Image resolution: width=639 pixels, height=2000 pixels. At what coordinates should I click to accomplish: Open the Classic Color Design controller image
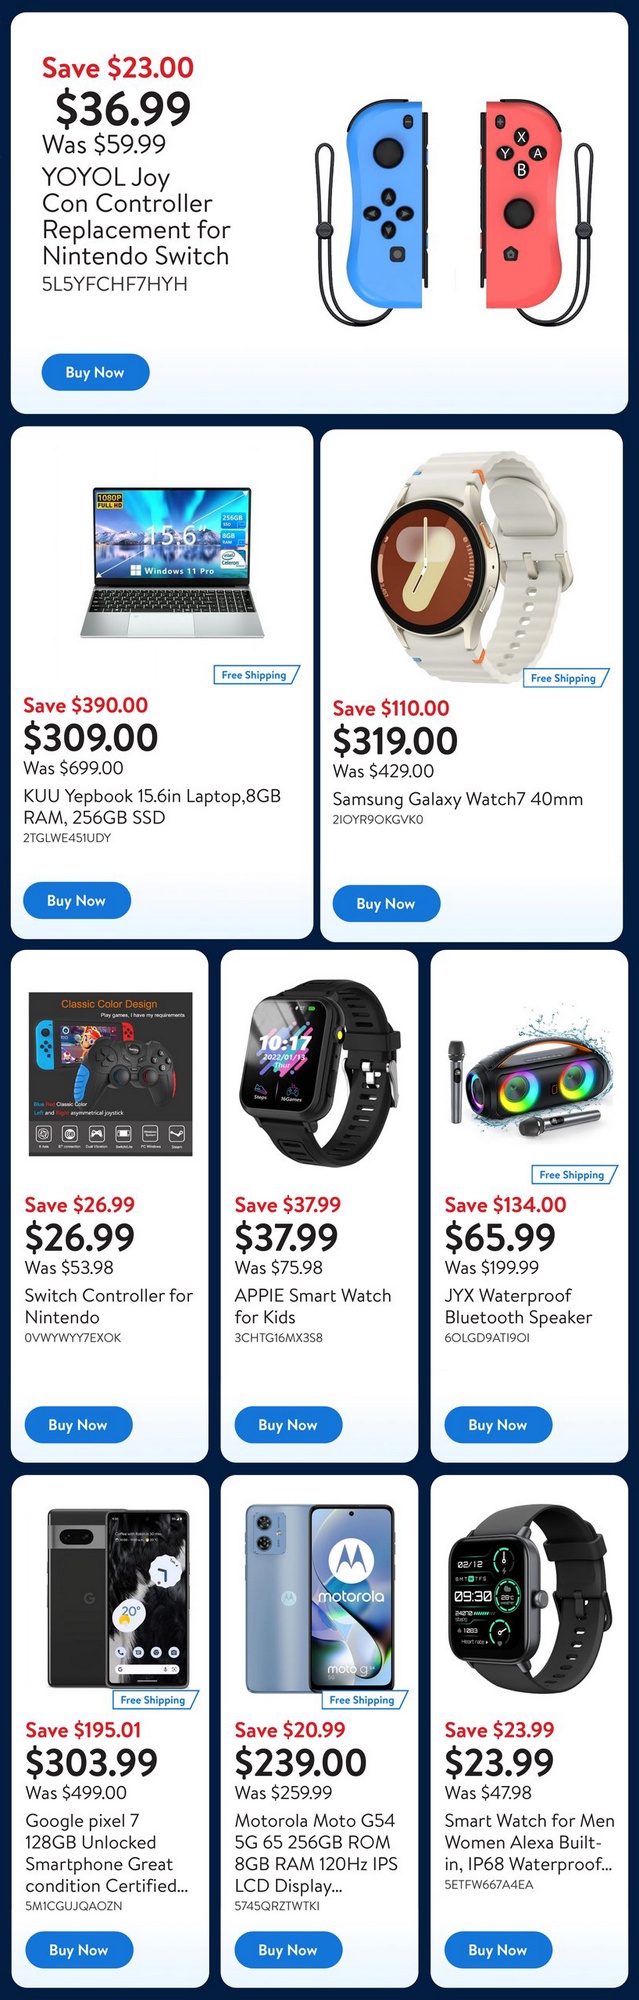(x=110, y=1073)
